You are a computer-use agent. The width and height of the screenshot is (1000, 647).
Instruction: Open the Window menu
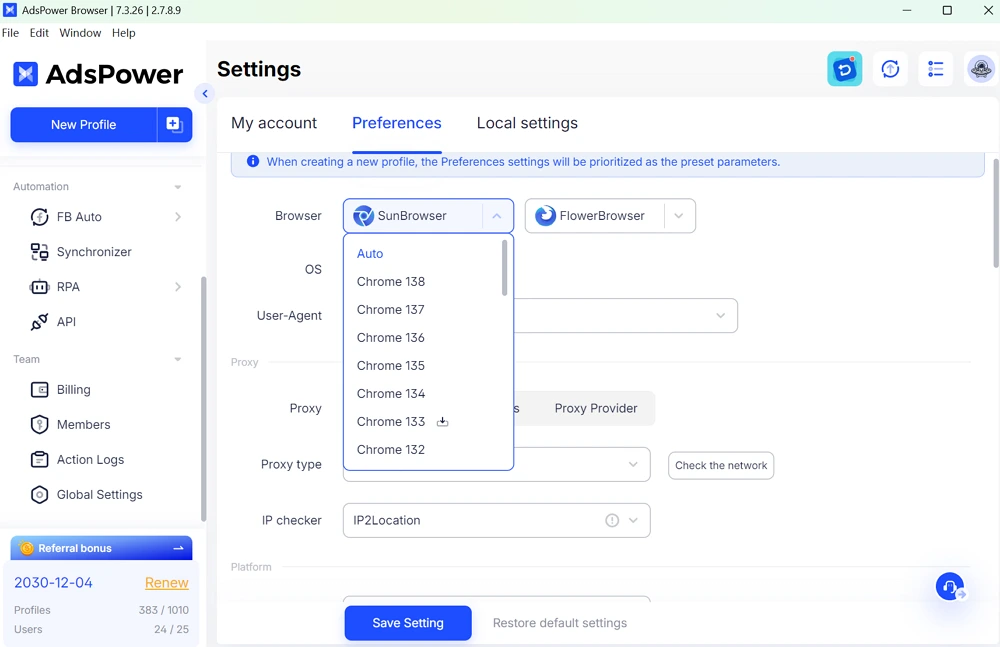point(80,33)
